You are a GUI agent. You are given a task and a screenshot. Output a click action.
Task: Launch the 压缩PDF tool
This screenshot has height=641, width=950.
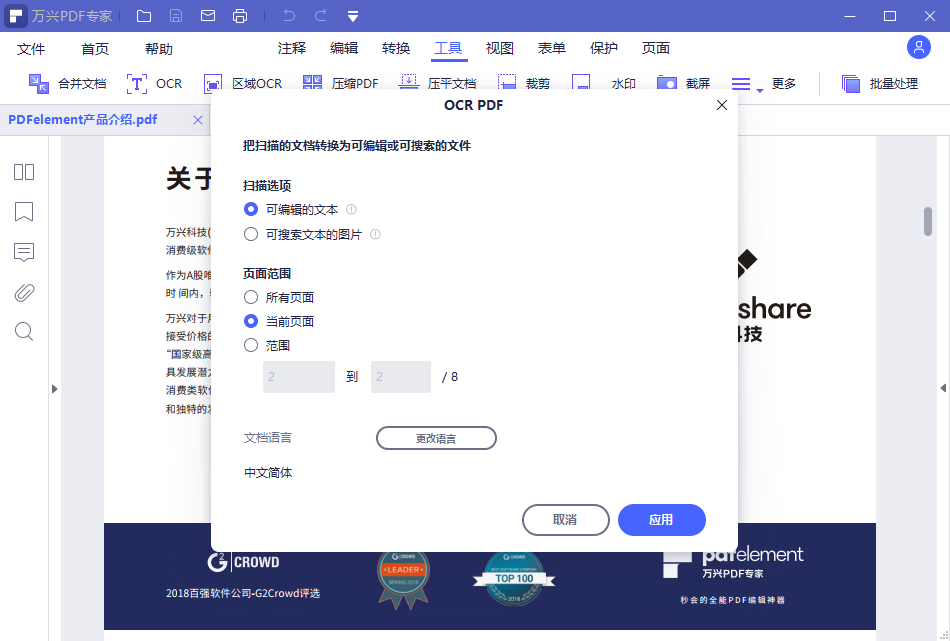345,84
